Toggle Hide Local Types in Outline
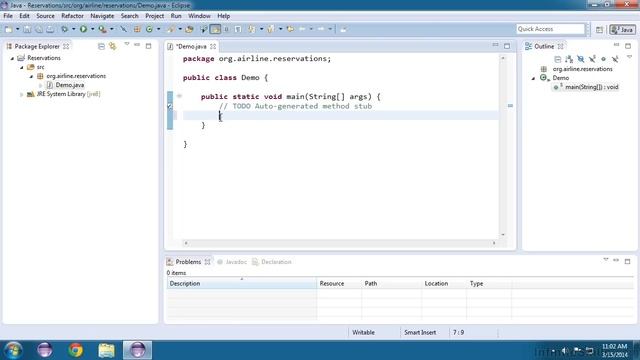 coord(615,60)
